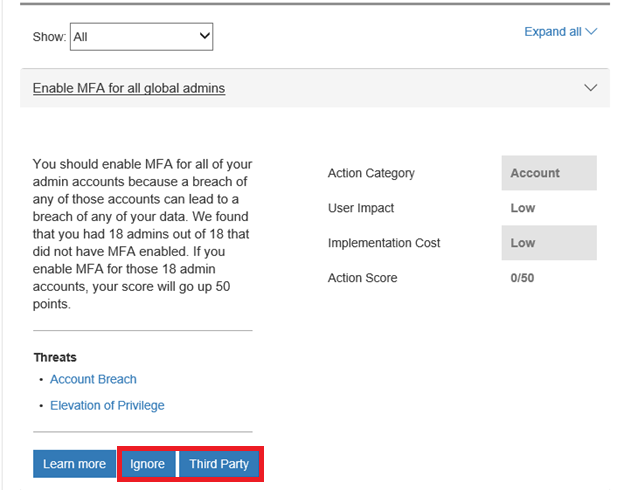
Task: Click the User Impact label
Action: coord(361,208)
